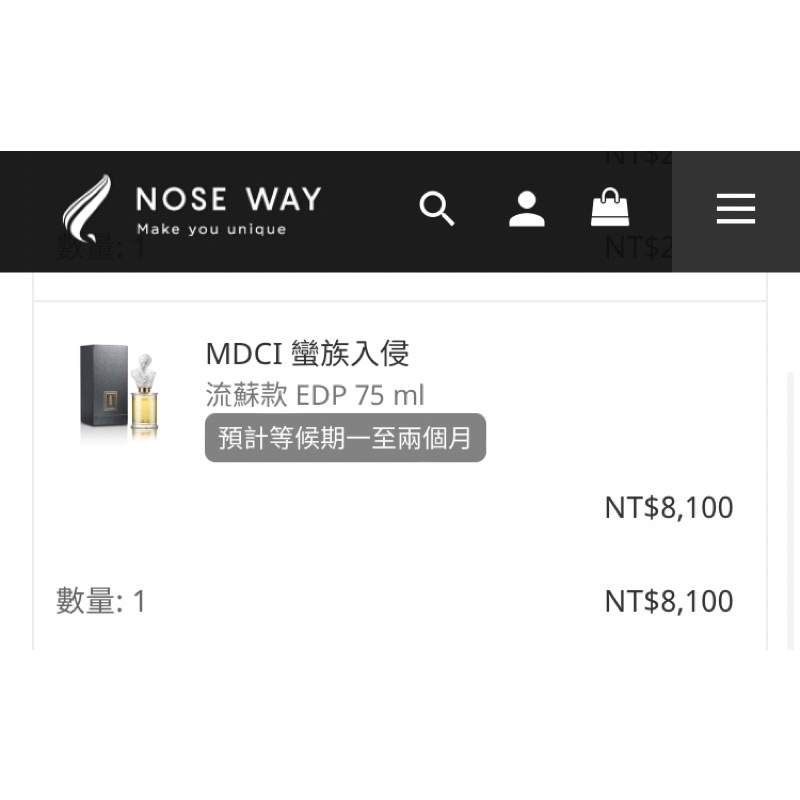The height and width of the screenshot is (800, 800).
Task: Open the user account icon
Action: 527,209
